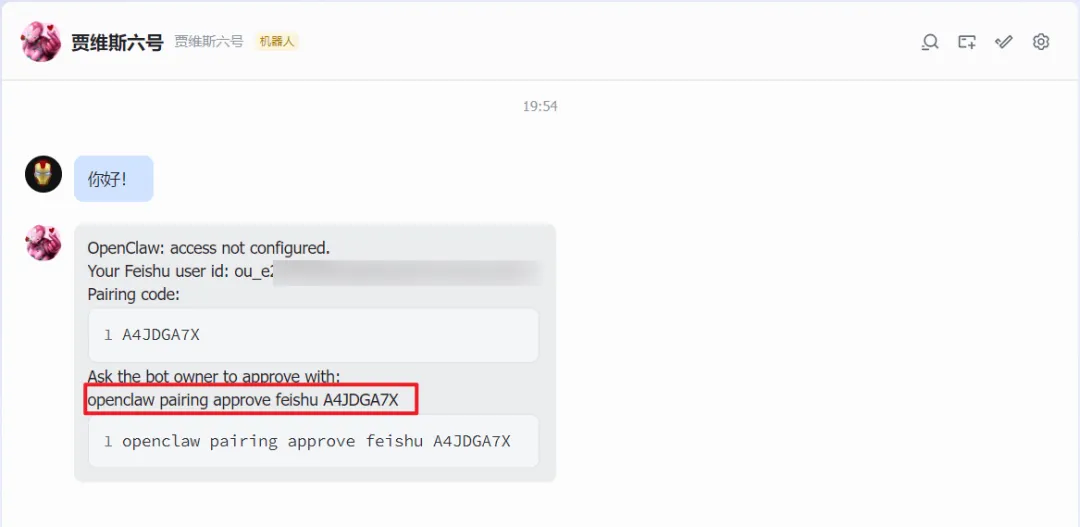
Task: Open the checkmark task icon in header
Action: 1004,42
